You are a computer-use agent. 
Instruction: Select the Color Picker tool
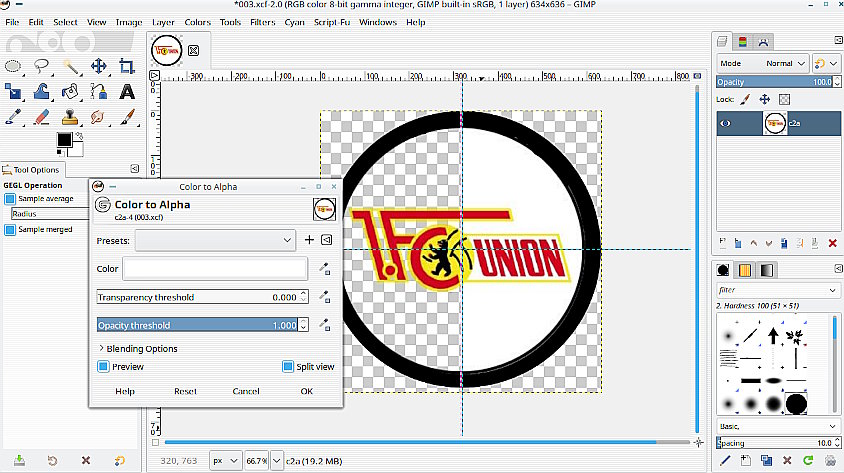[x=13, y=117]
